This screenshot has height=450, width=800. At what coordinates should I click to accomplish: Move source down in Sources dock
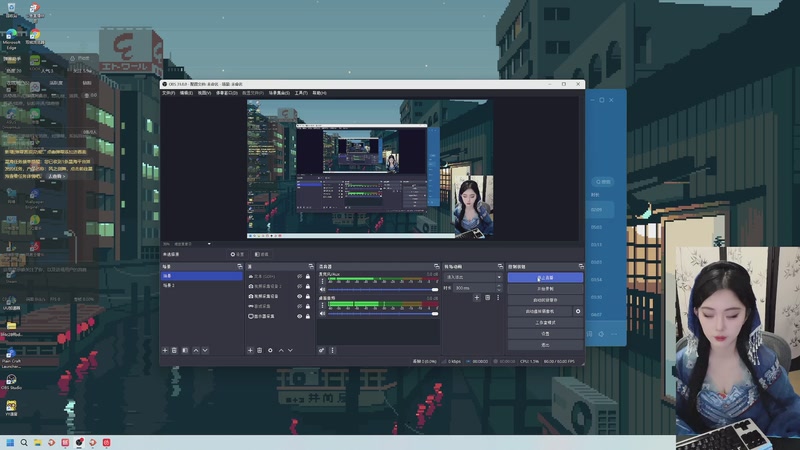pos(290,351)
